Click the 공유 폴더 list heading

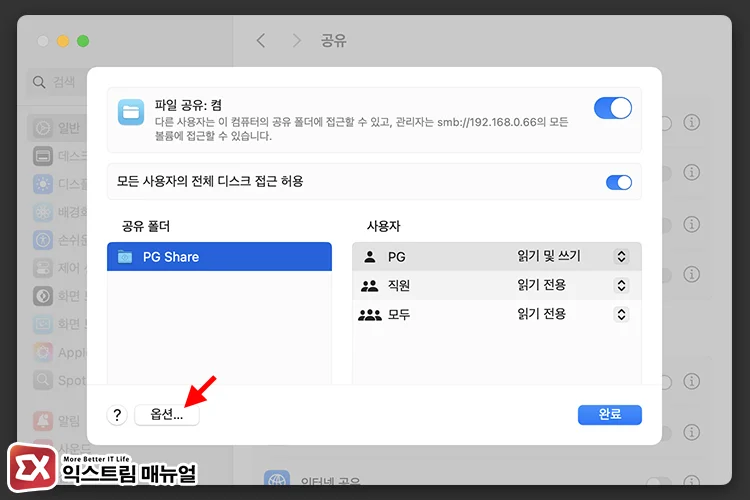coord(146,226)
